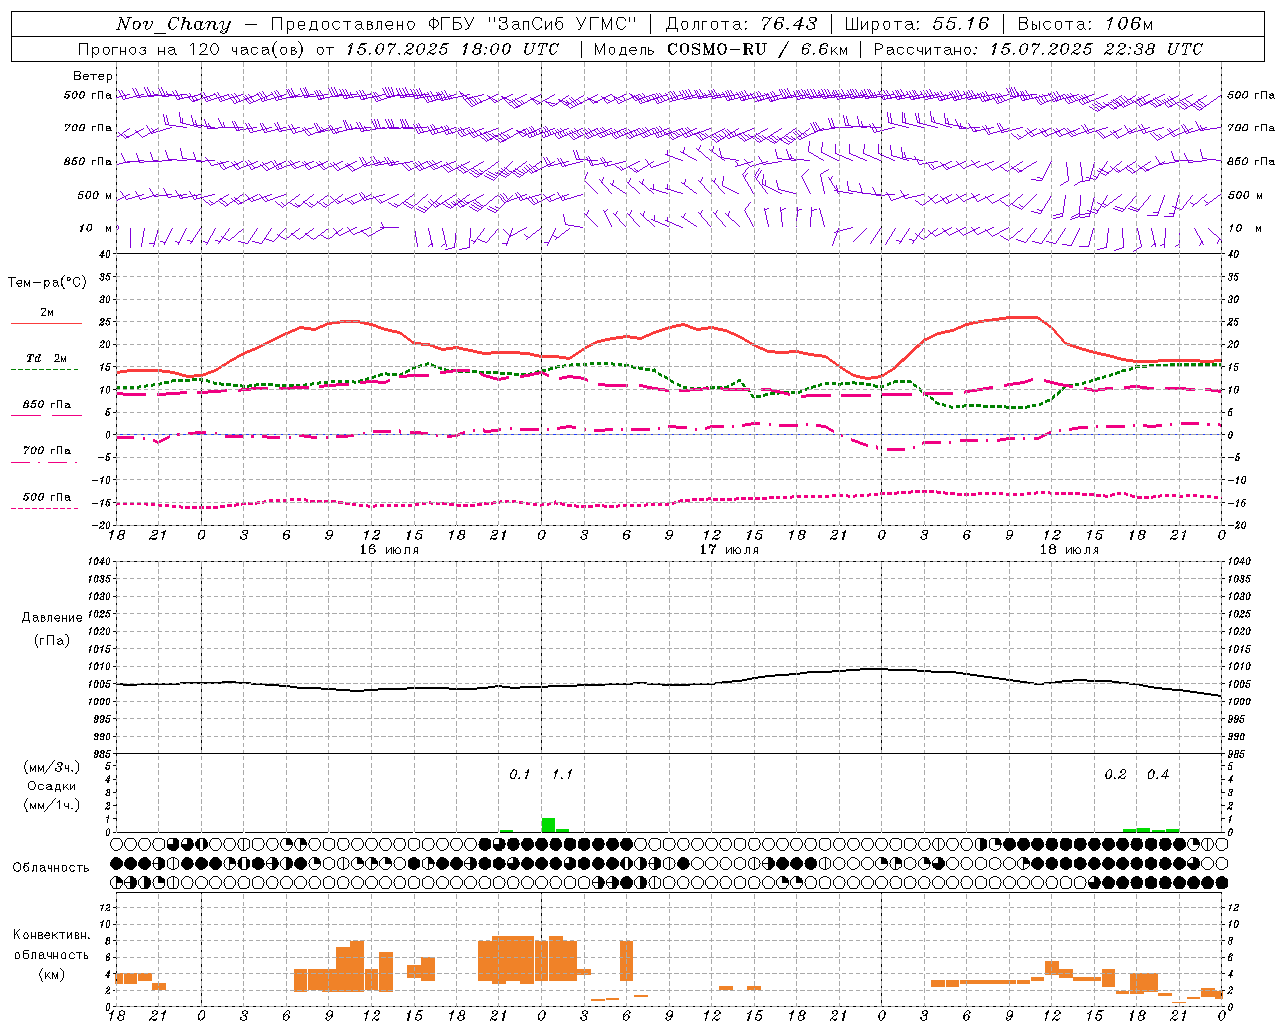Image resolution: width=1280 pixels, height=1024 pixels.
Task: Click the 700 гПа temperature legend entry
Action: point(47,450)
